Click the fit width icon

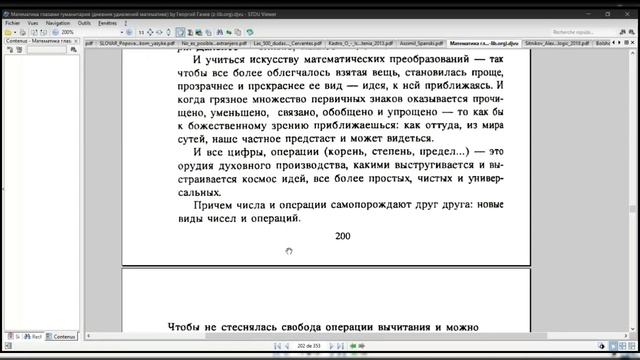(x=159, y=32)
